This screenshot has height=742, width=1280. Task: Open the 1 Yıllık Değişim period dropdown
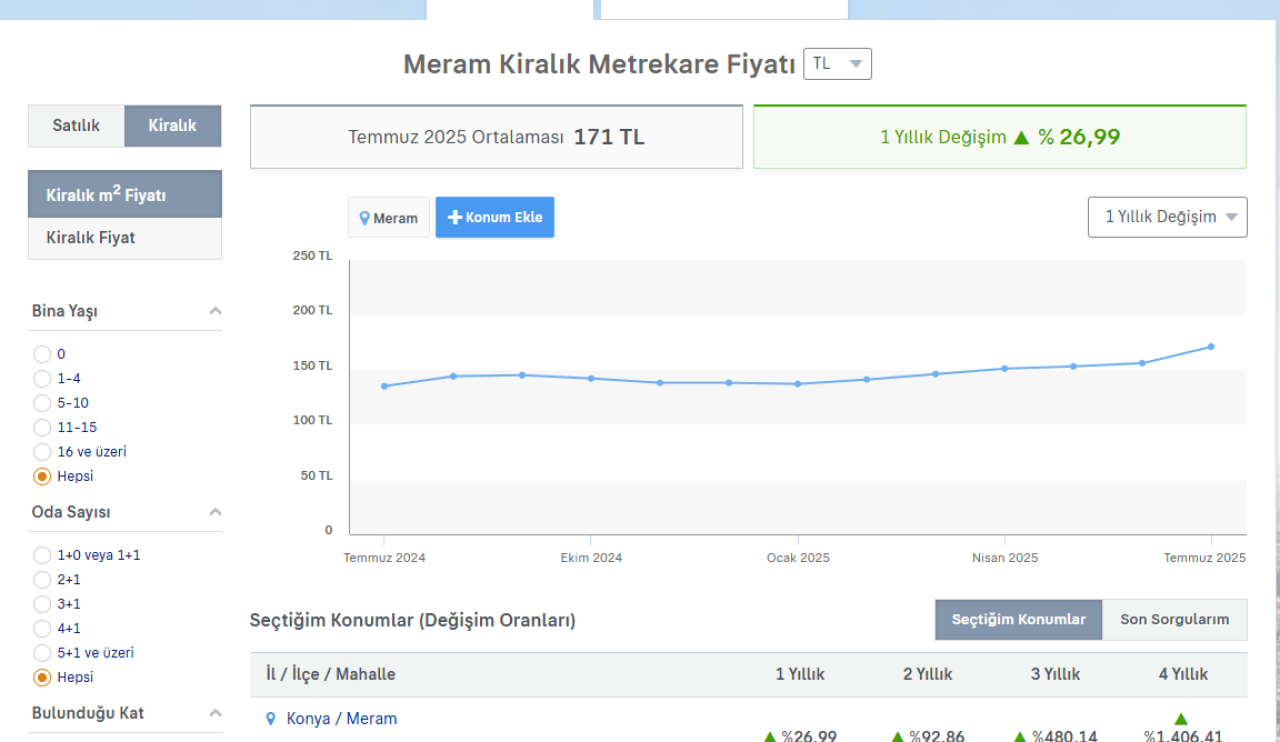click(1168, 217)
